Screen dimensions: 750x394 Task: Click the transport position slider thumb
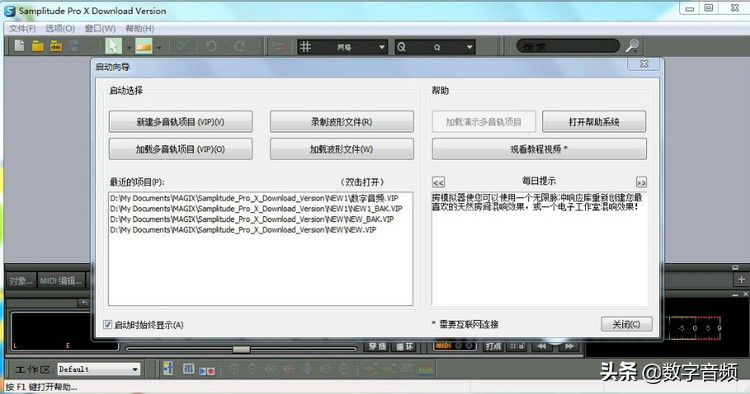click(x=241, y=350)
